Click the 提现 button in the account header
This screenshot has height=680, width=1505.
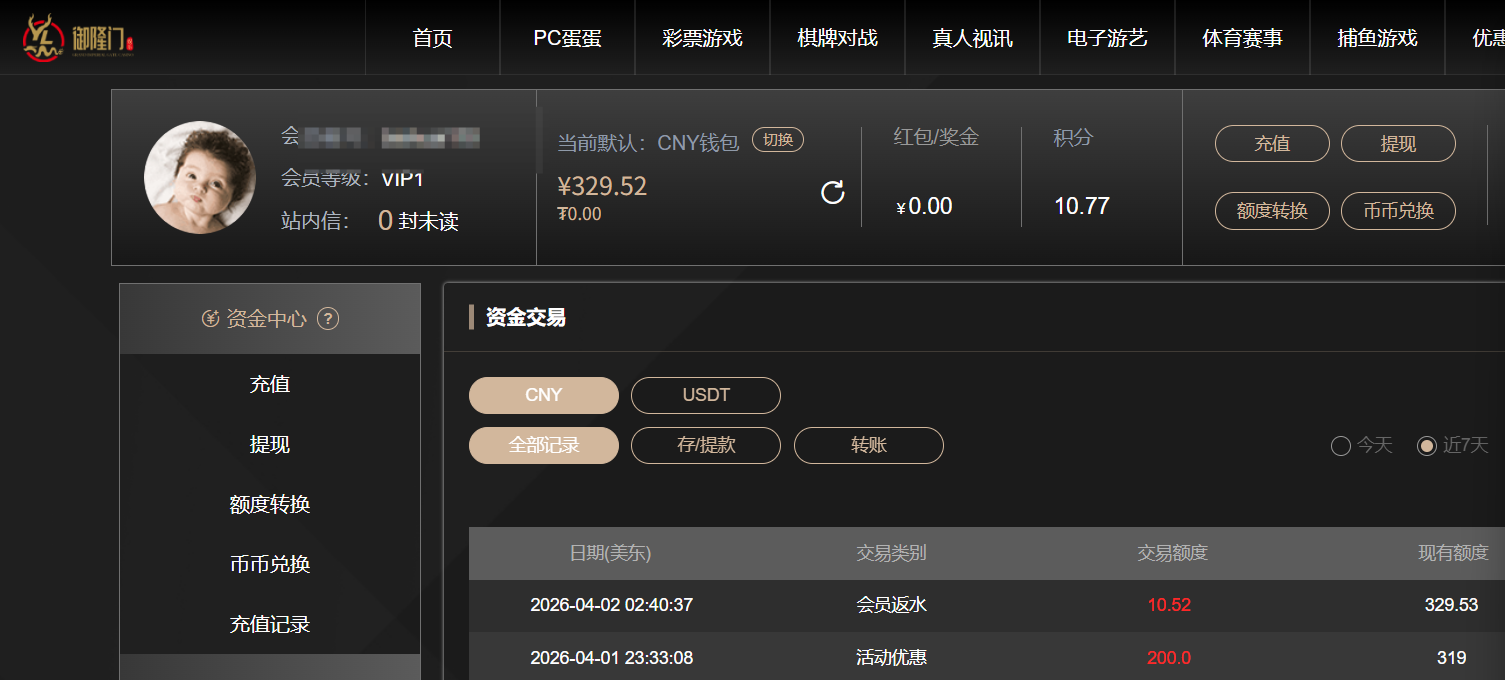(1397, 144)
